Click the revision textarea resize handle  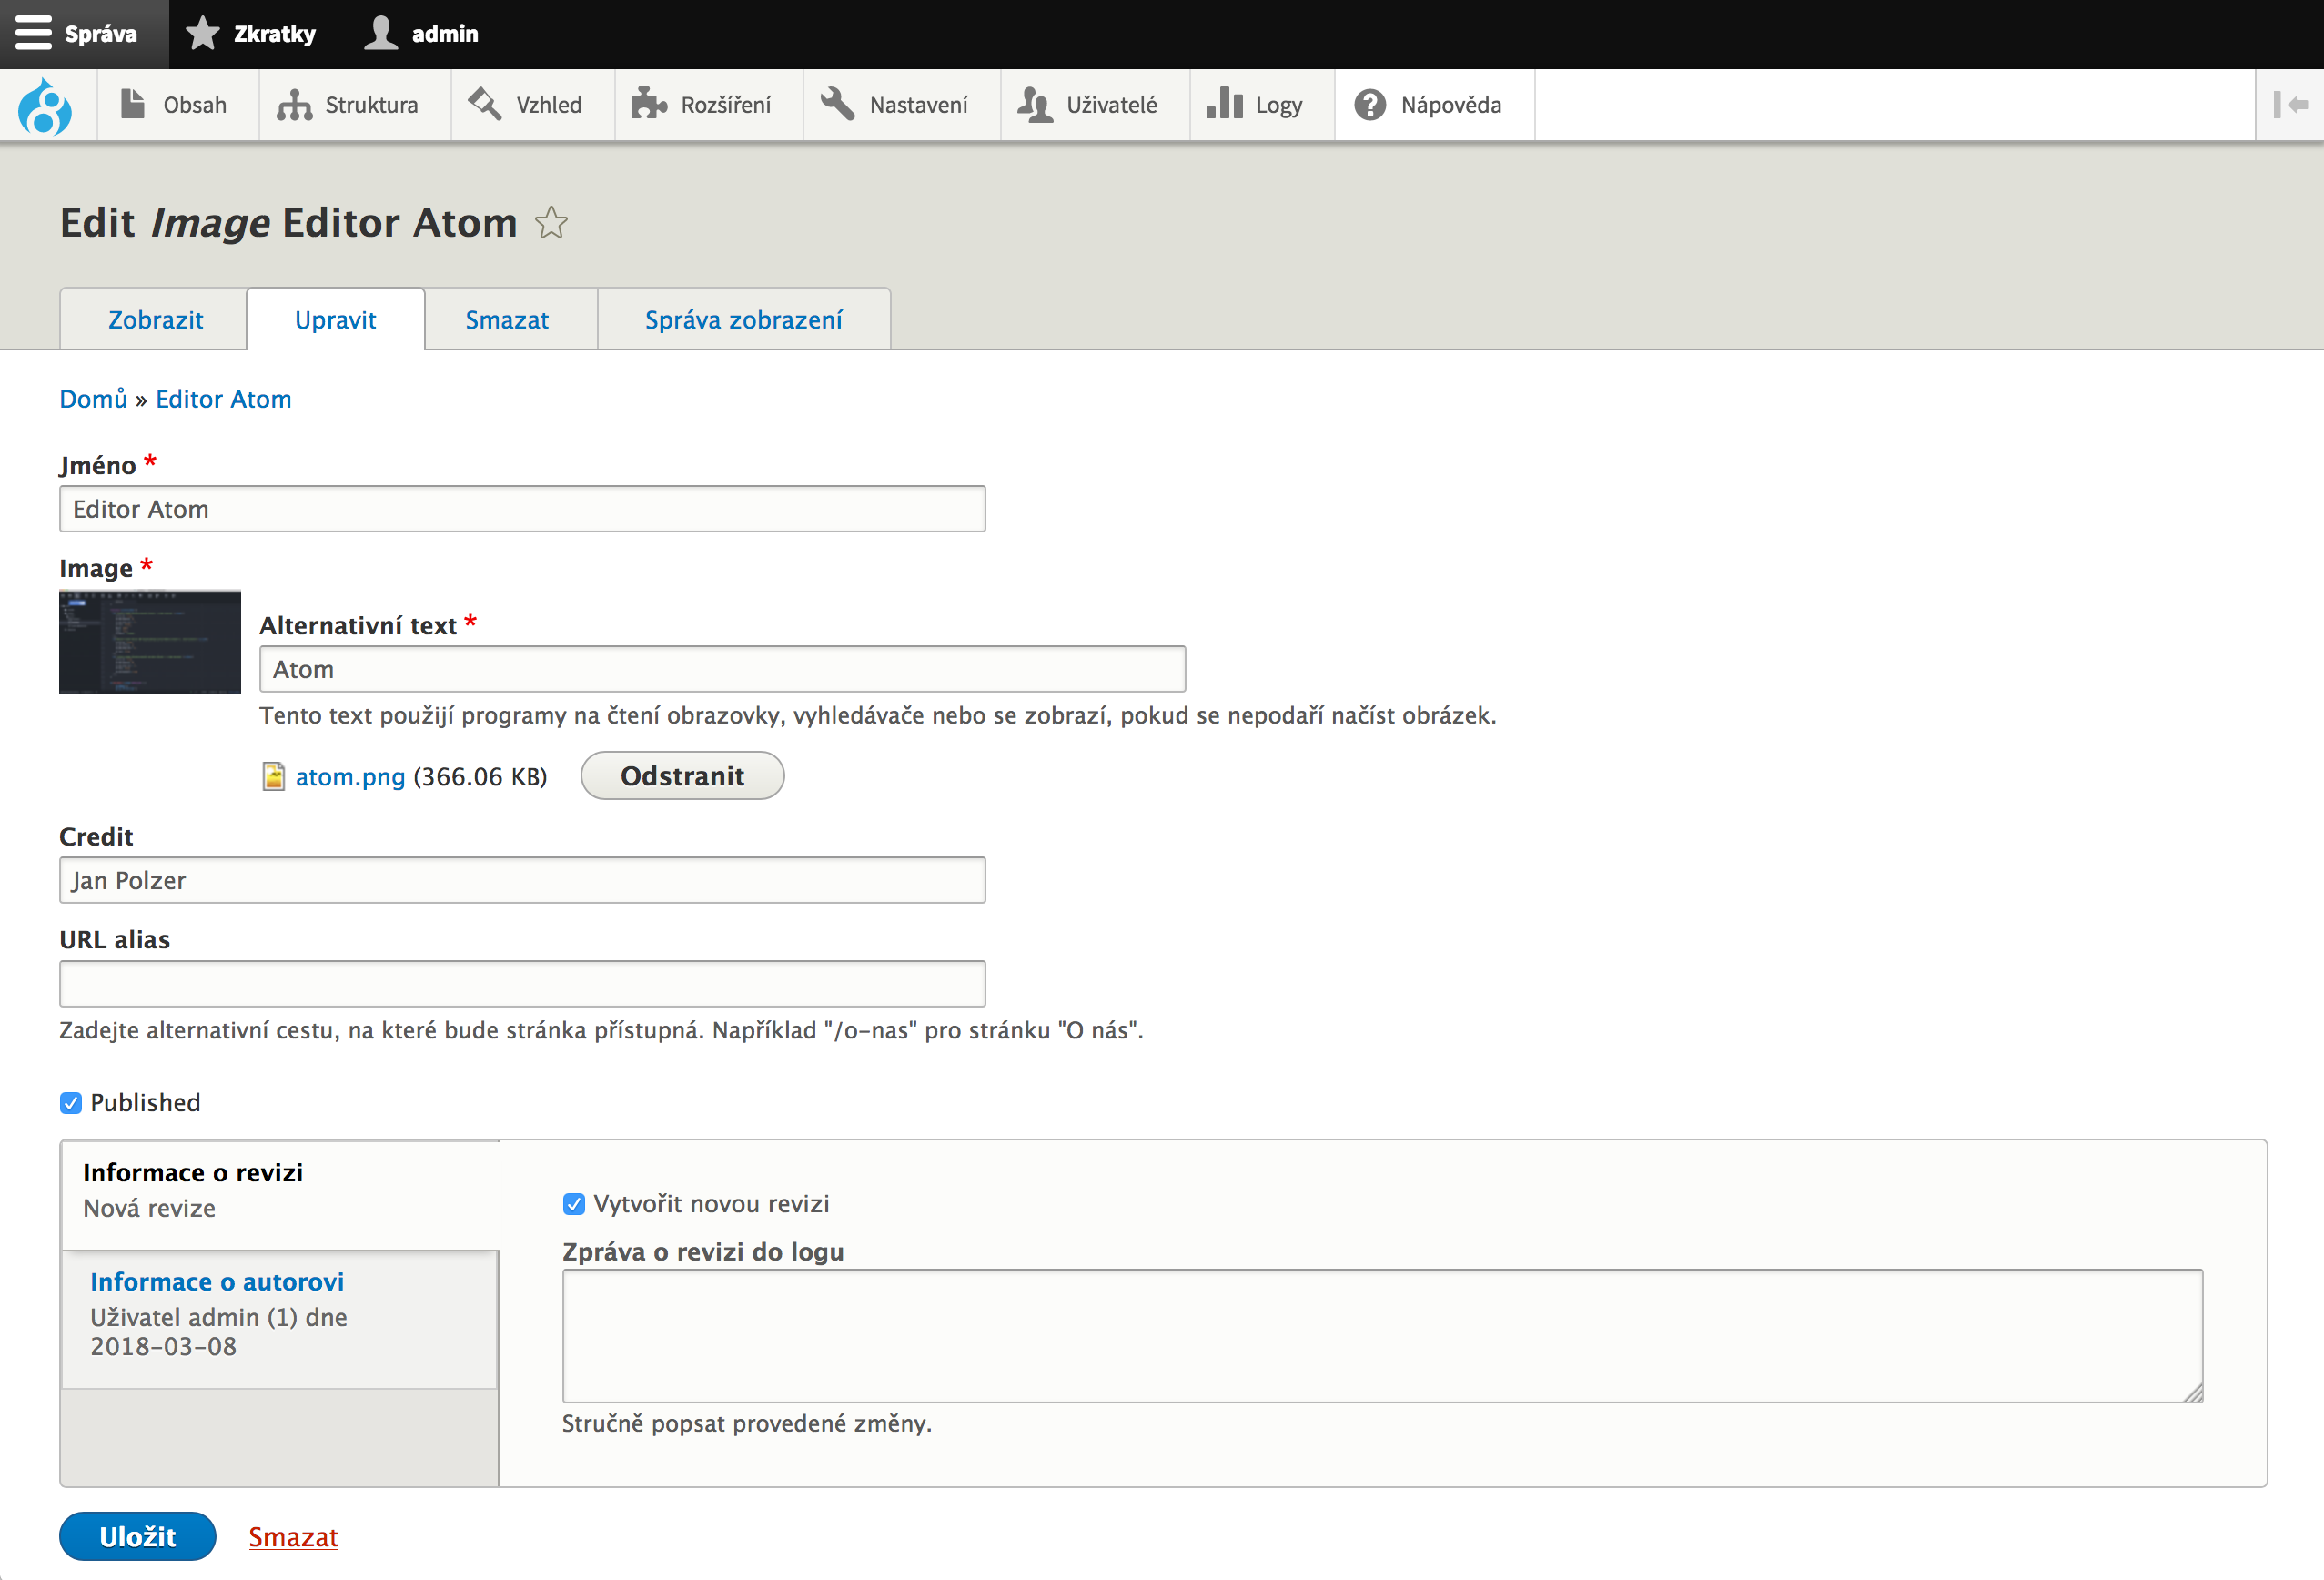point(2192,1392)
